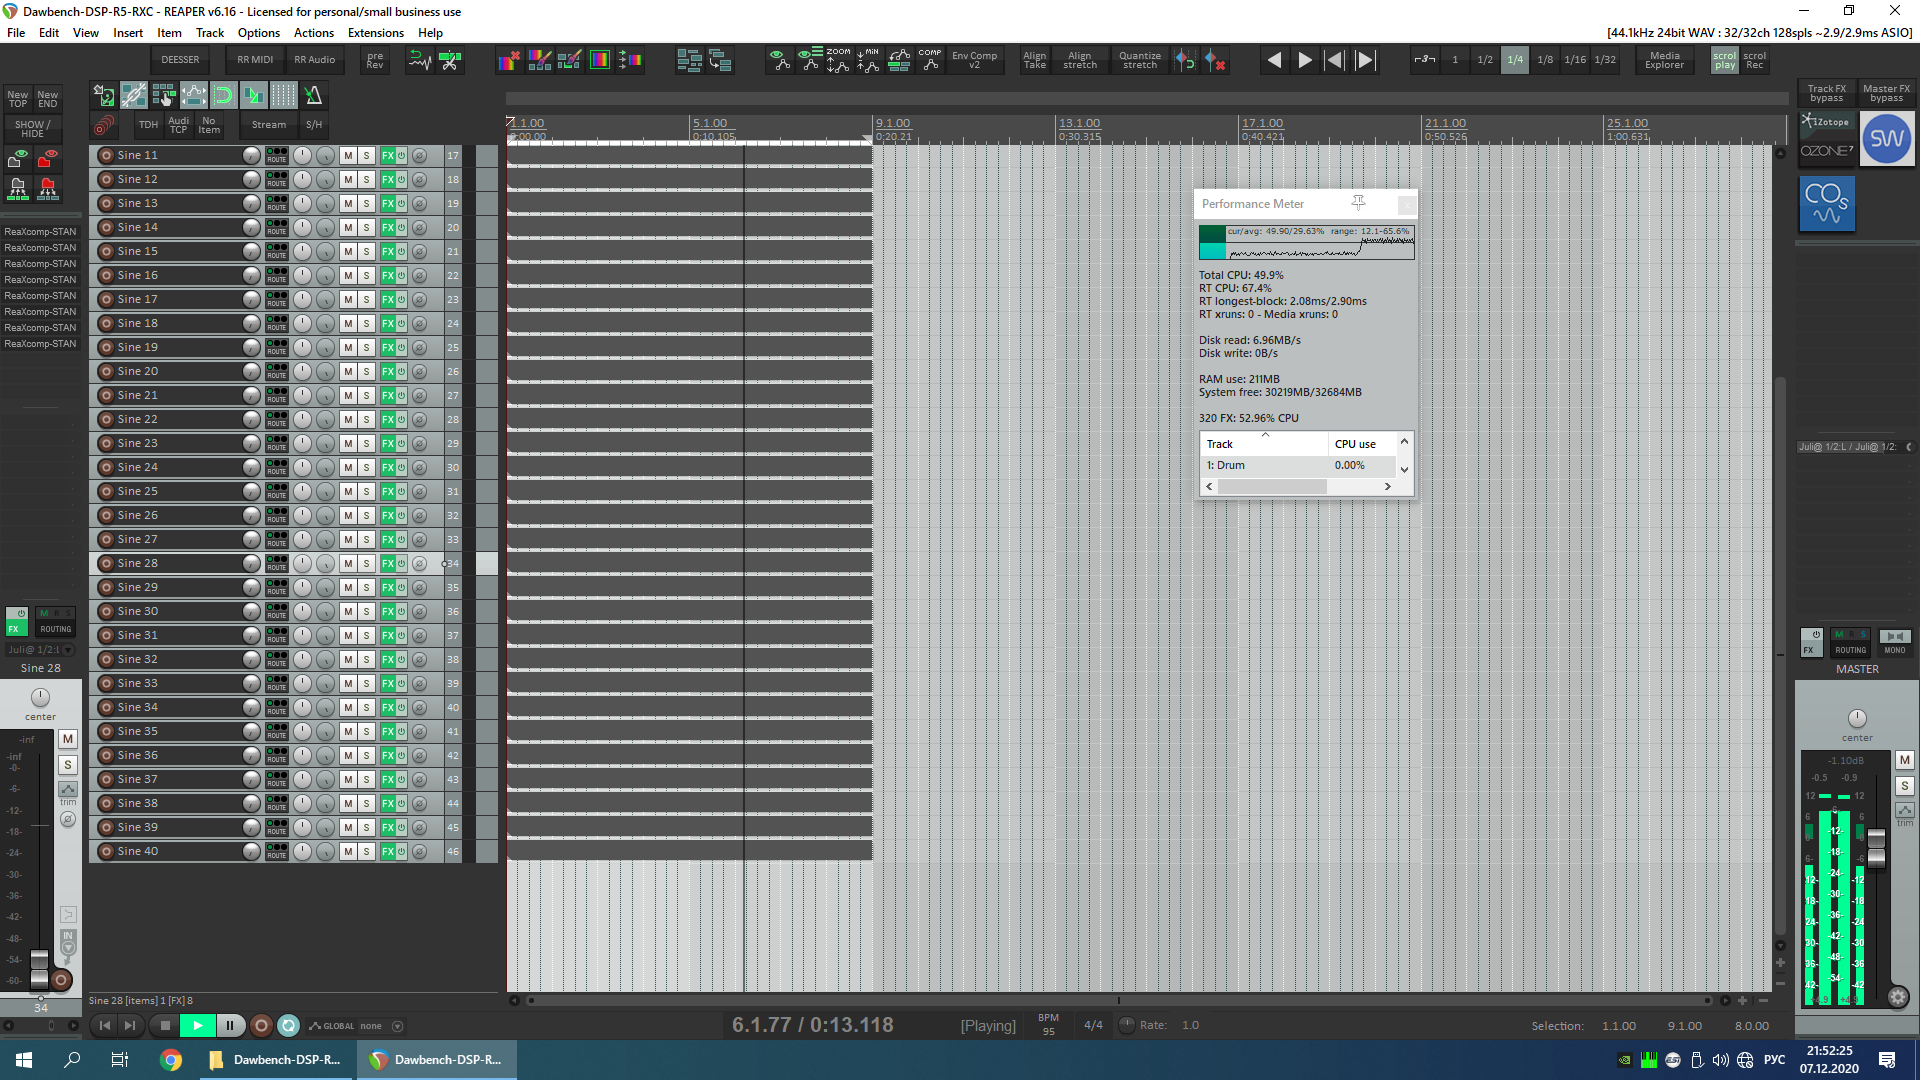Open global automation override dropdown
This screenshot has height=1080, width=1920.
tap(397, 1026)
